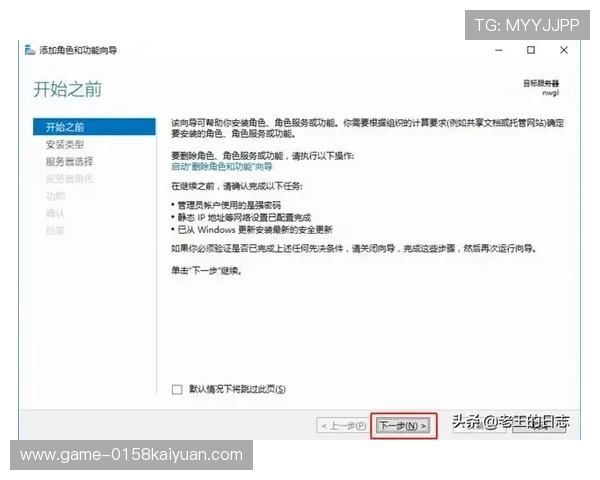The image size is (600, 480).
Task: Select 开始之前 in the wizard sidebar
Action: [94, 127]
